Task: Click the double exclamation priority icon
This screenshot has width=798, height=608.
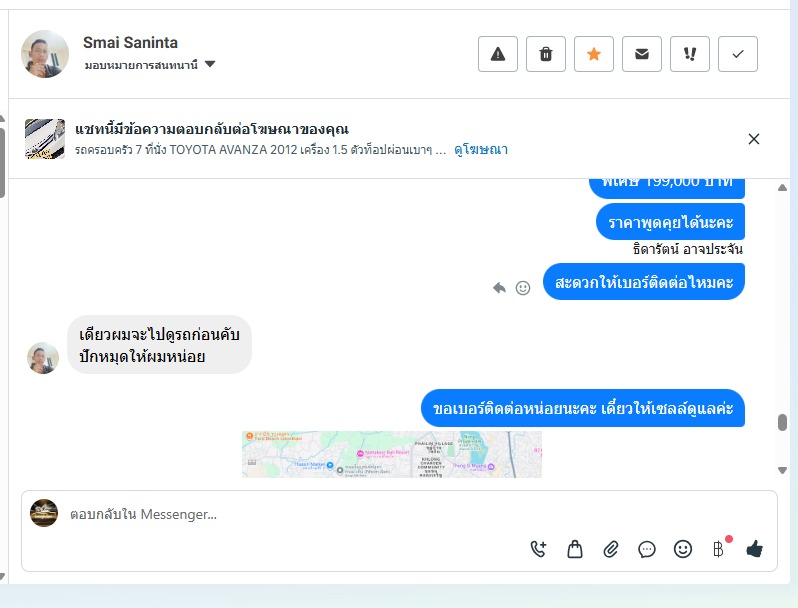Action: (690, 54)
